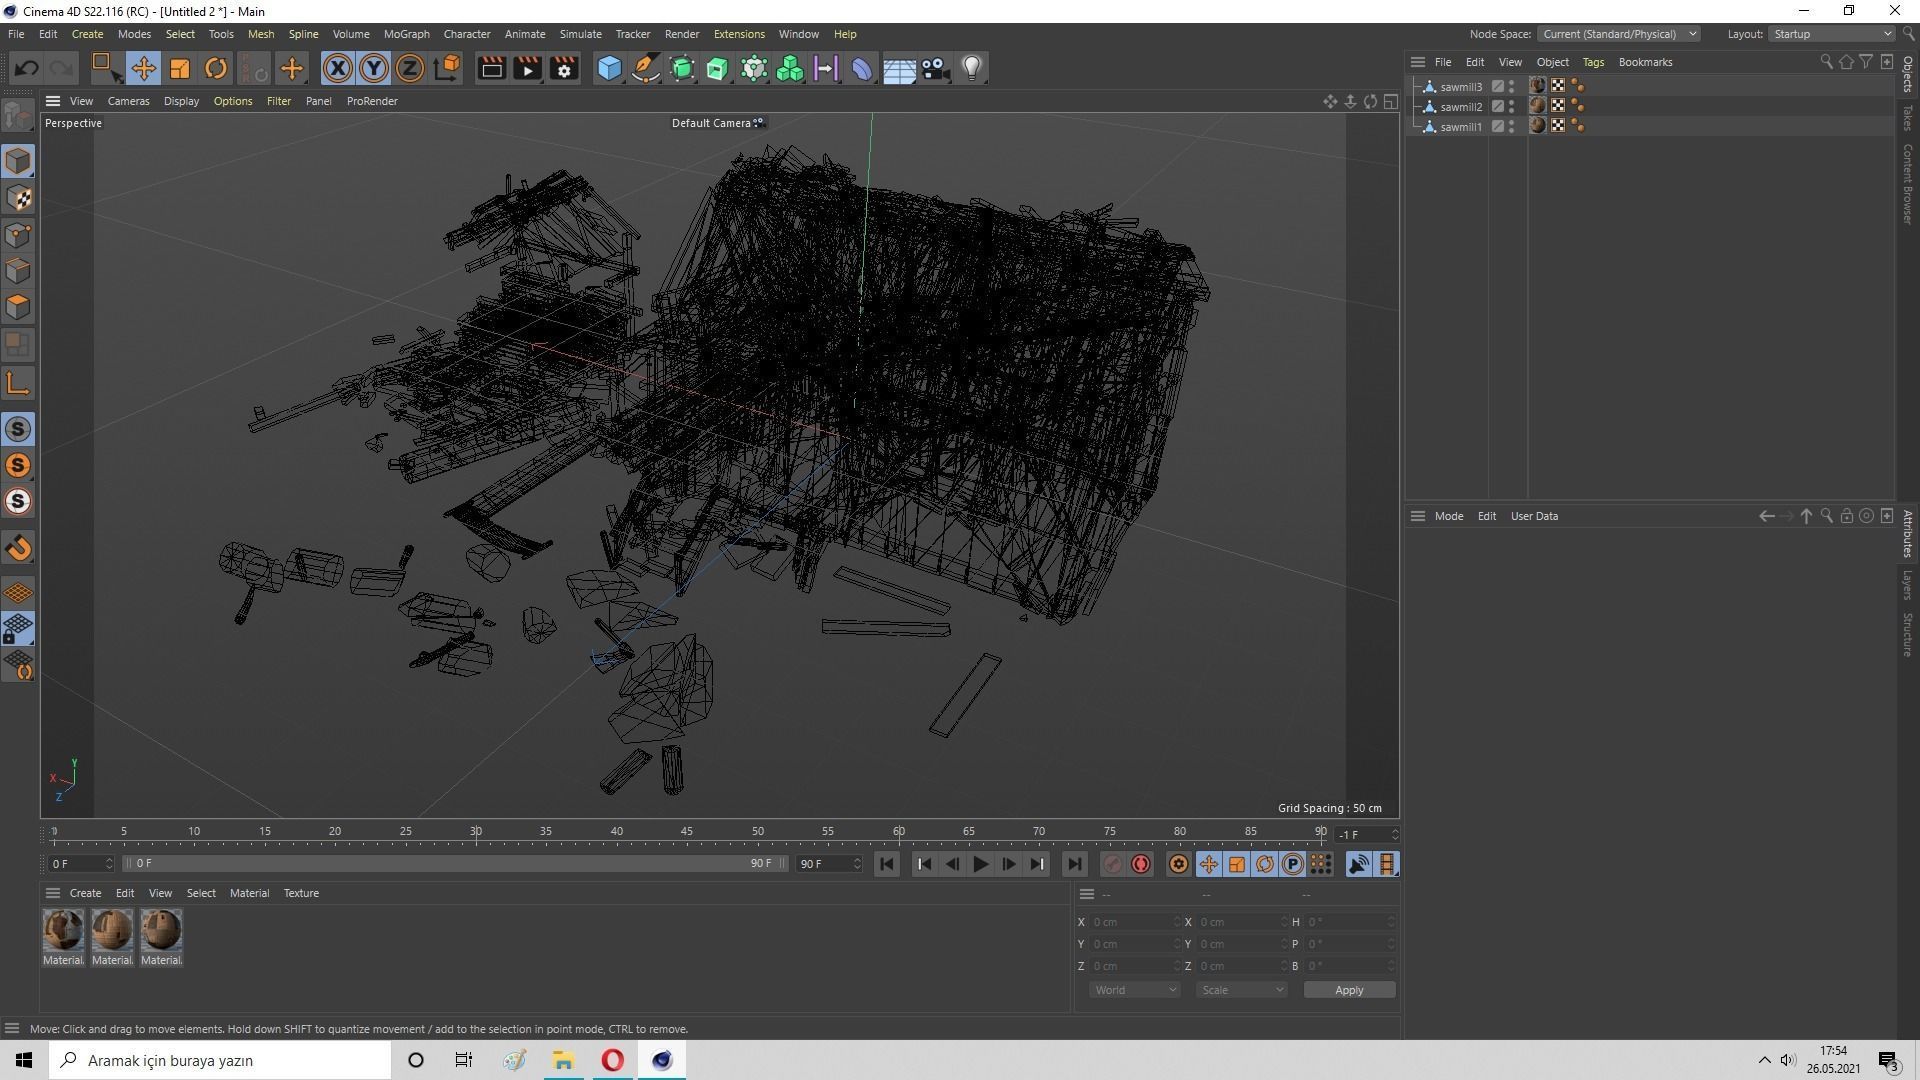This screenshot has width=1920, height=1080.
Task: Select sawmill1 object in Object Manager
Action: (1460, 127)
